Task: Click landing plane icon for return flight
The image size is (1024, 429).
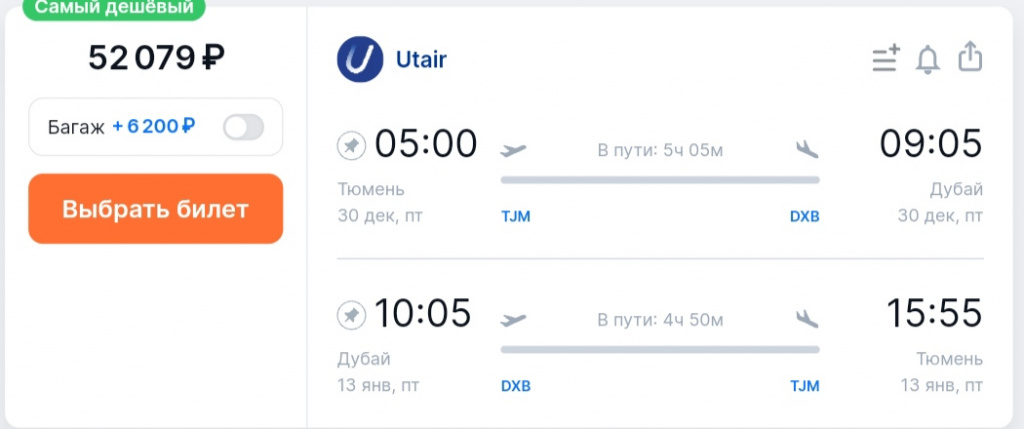Action: coord(807,320)
